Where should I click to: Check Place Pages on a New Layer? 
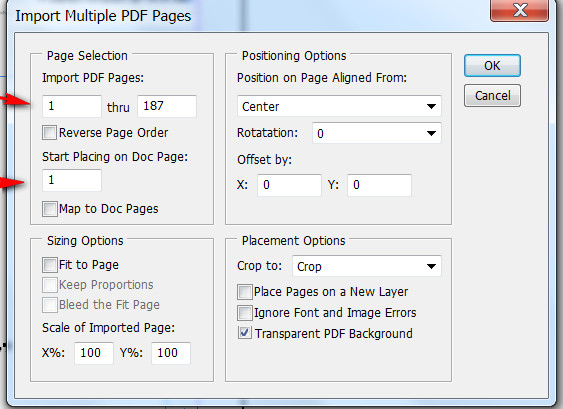coord(245,292)
